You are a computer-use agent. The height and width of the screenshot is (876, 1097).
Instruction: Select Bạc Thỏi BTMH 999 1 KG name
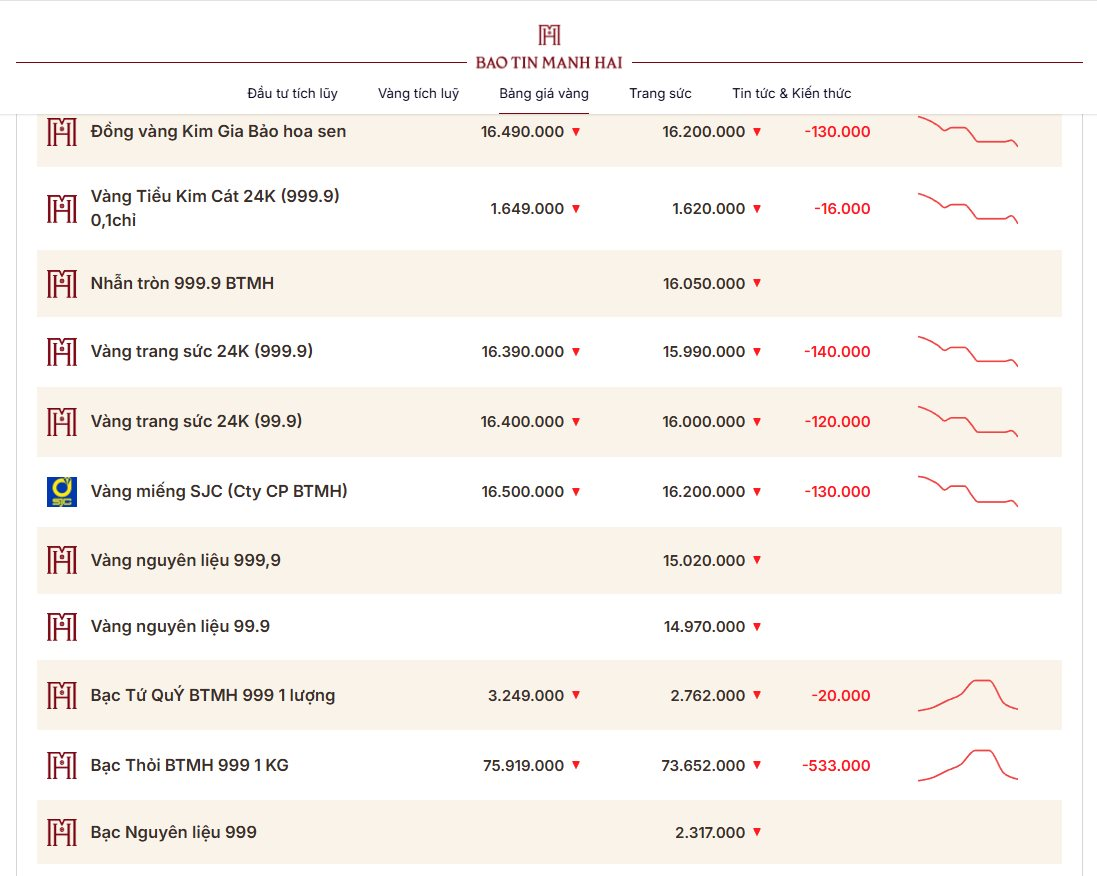(x=190, y=765)
